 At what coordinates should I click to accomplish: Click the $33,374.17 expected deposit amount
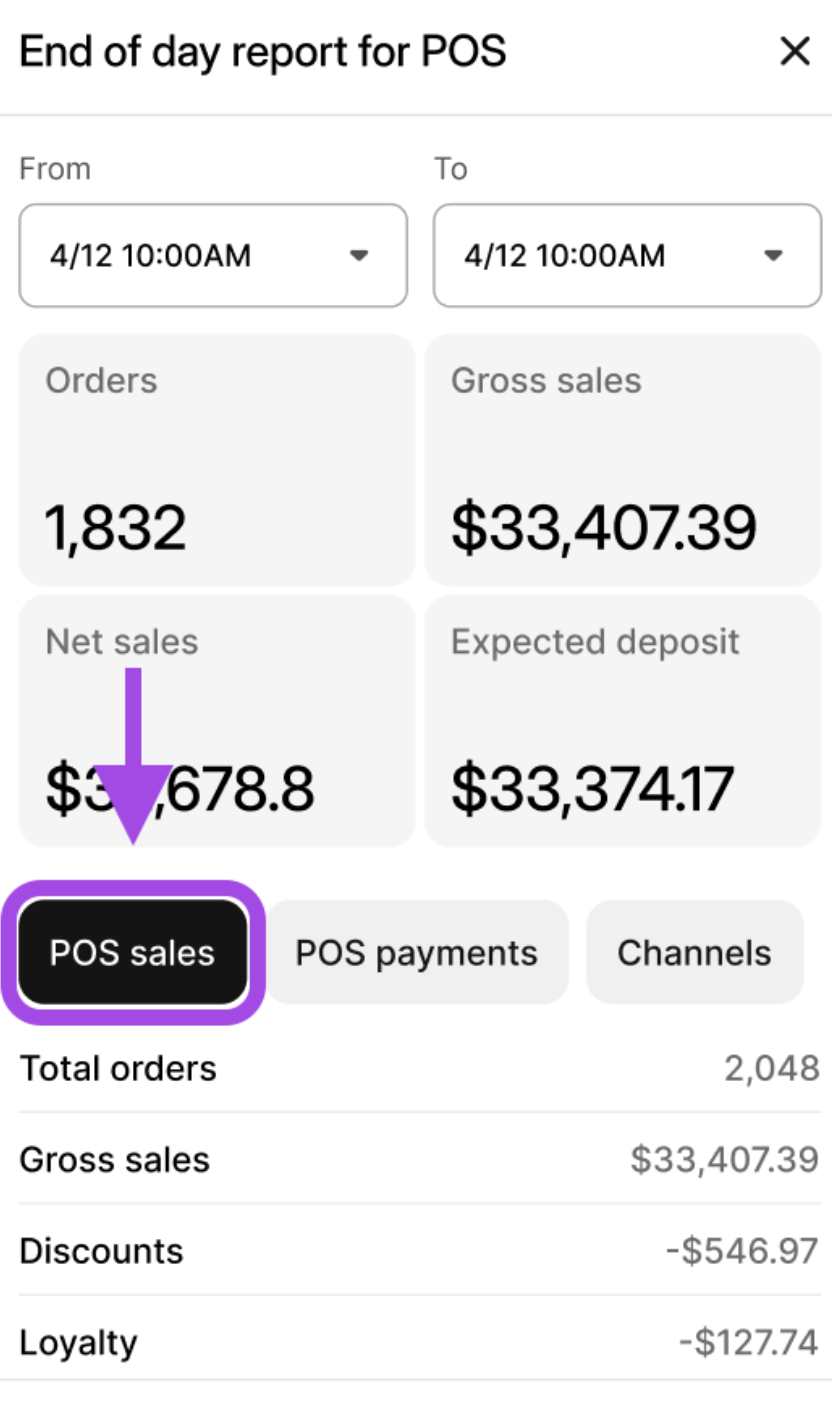592,788
